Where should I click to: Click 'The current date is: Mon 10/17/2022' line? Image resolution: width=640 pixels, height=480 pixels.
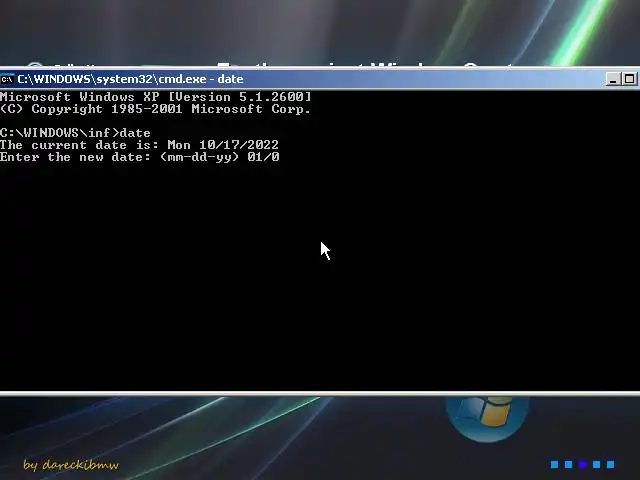(x=140, y=145)
